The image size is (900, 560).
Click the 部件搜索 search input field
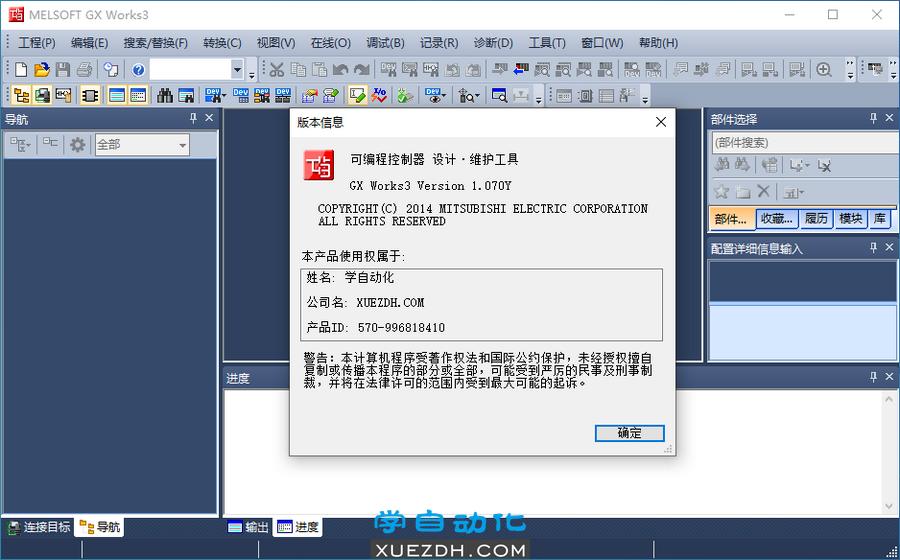click(805, 142)
